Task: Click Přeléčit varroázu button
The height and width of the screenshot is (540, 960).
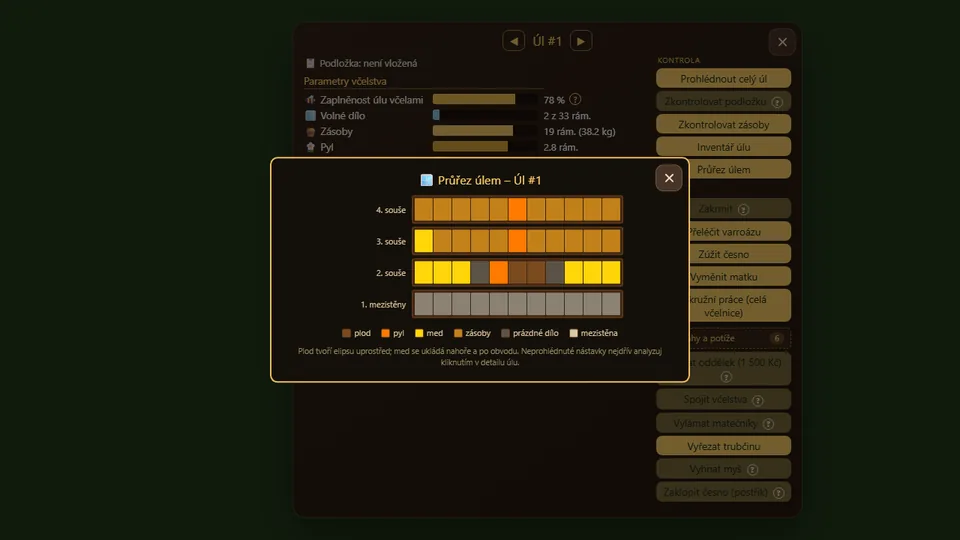Action: 740,231
